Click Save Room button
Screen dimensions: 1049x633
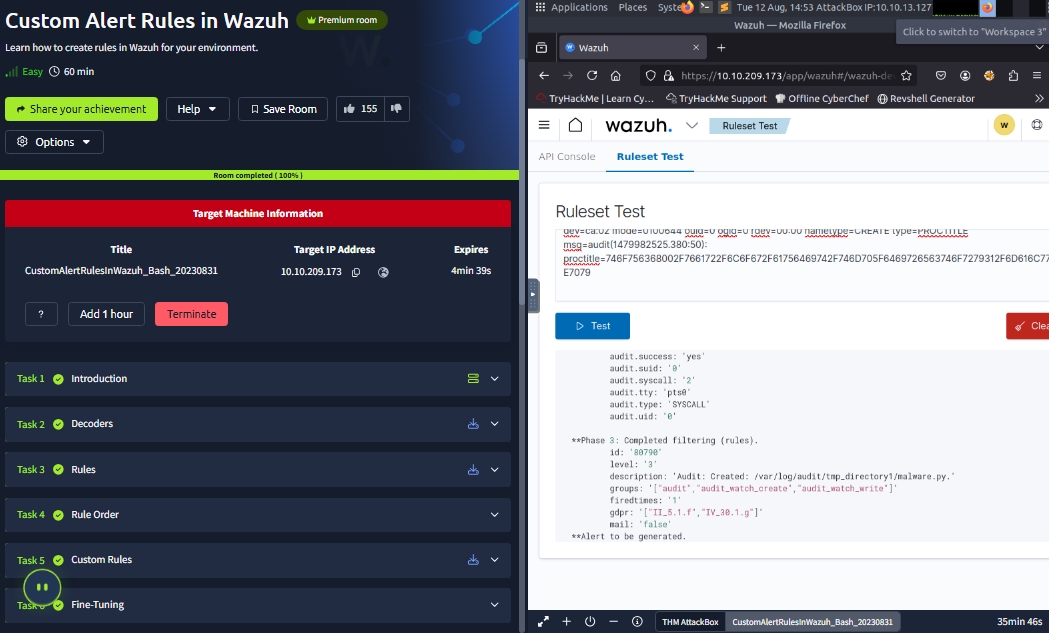[x=283, y=108]
